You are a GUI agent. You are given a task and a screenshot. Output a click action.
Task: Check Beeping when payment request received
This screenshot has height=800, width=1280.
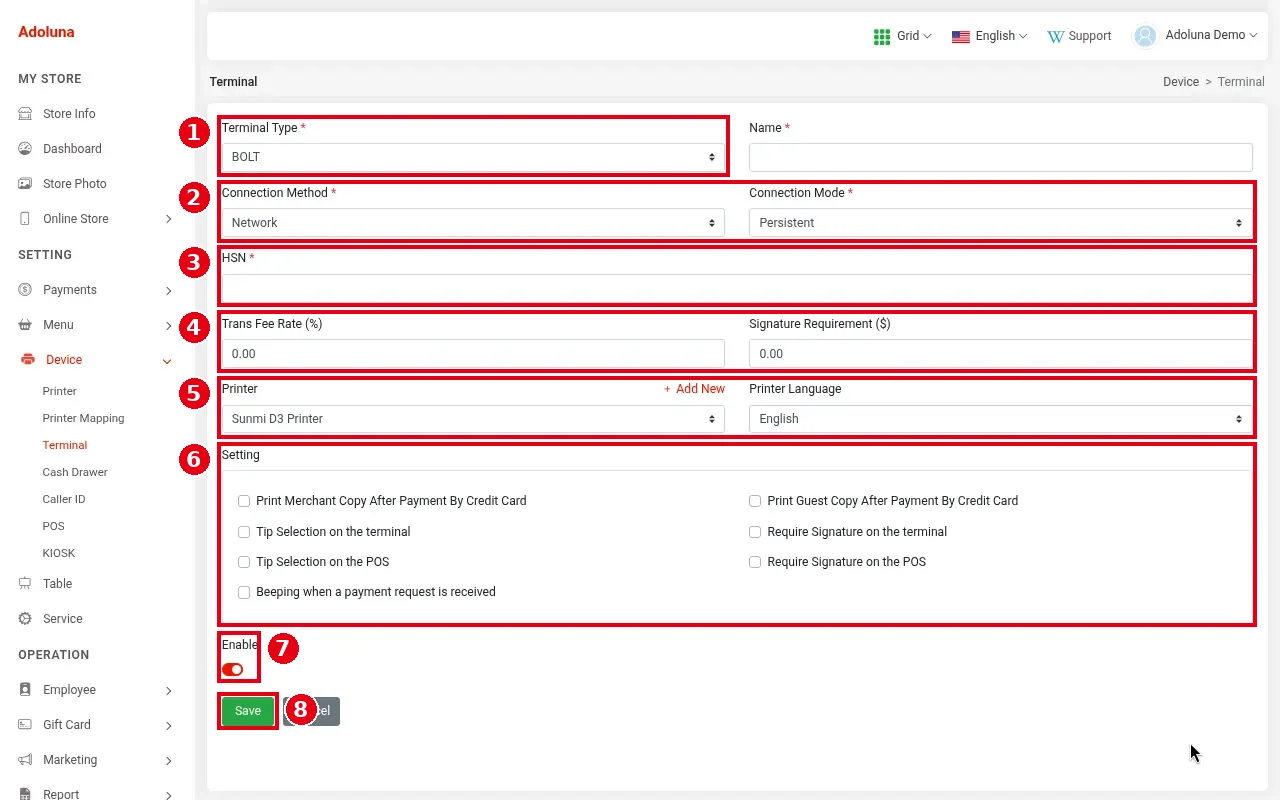pyautogui.click(x=244, y=592)
